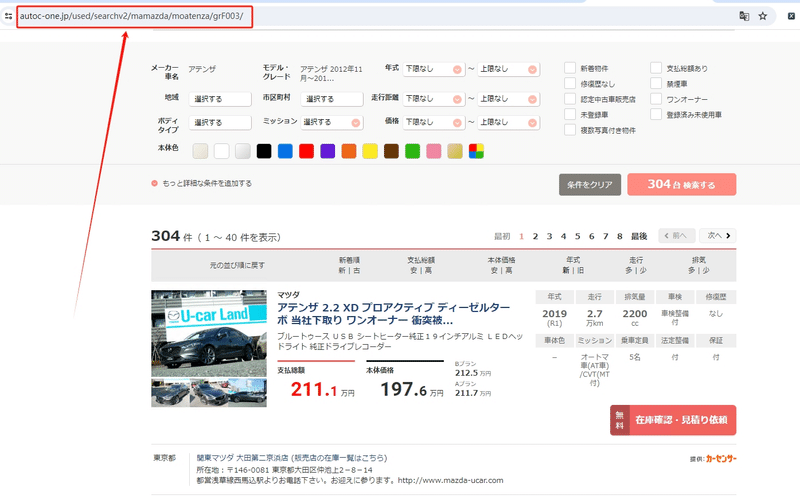Choose the blue body color swatch
The width and height of the screenshot is (800, 499).
point(285,151)
